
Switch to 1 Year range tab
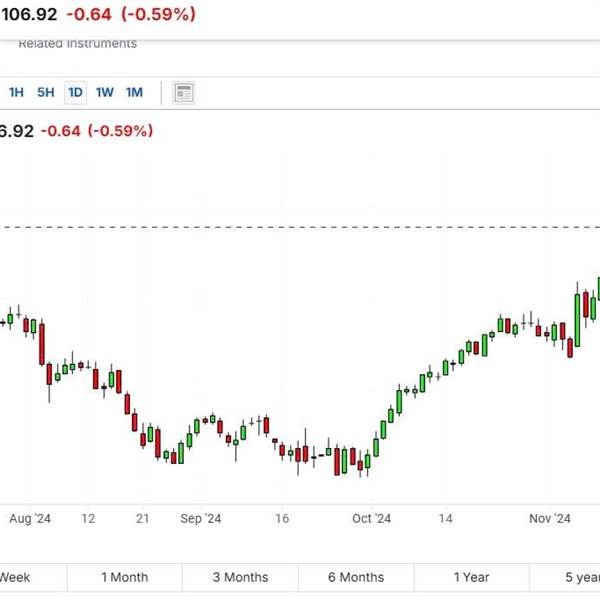coord(471,577)
